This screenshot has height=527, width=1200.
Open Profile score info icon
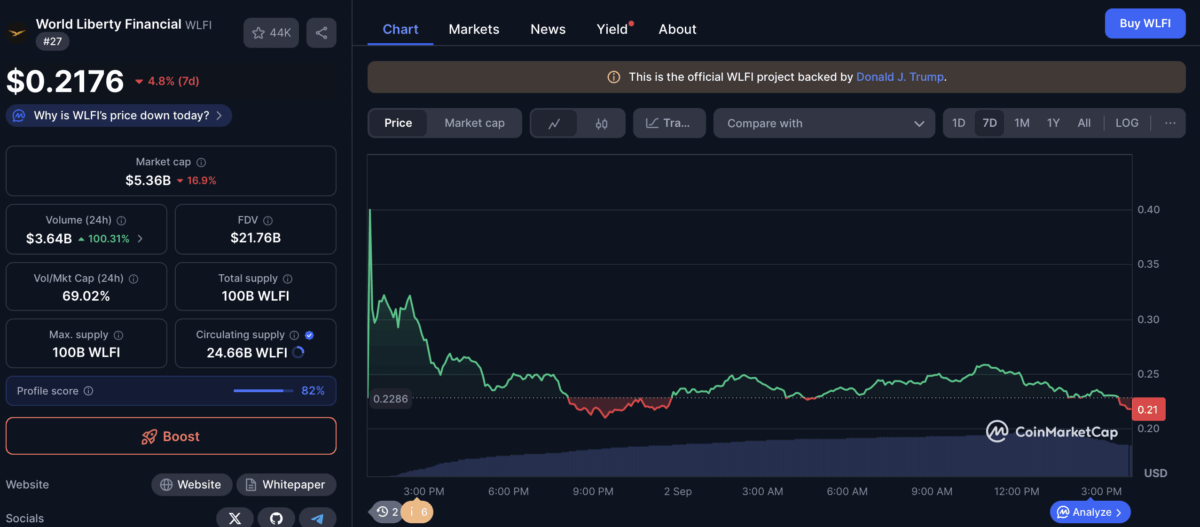coord(88,391)
